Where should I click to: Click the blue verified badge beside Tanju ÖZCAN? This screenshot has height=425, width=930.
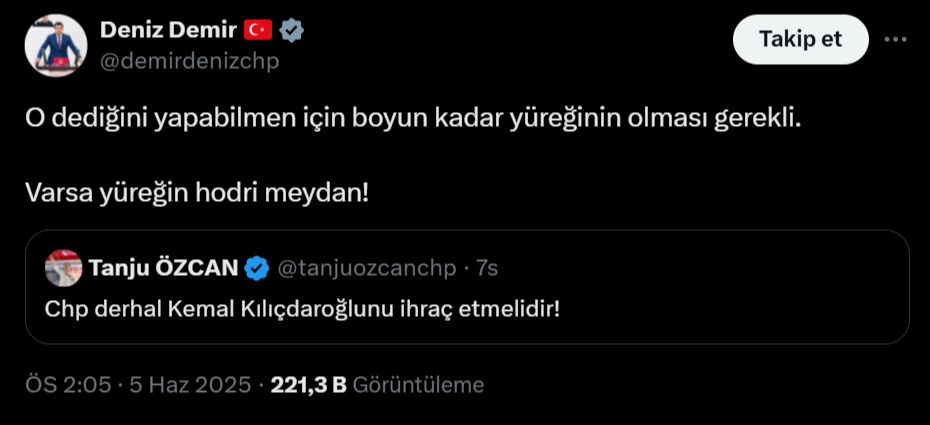pyautogui.click(x=257, y=268)
